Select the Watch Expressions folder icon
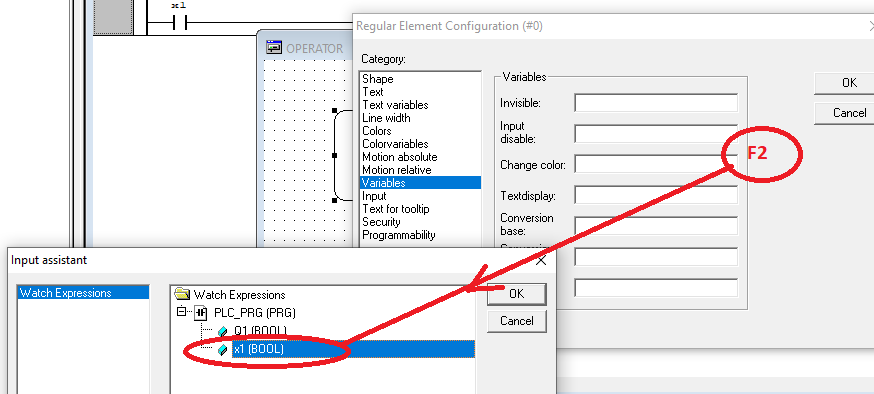Image resolution: width=874 pixels, height=394 pixels. (182, 294)
